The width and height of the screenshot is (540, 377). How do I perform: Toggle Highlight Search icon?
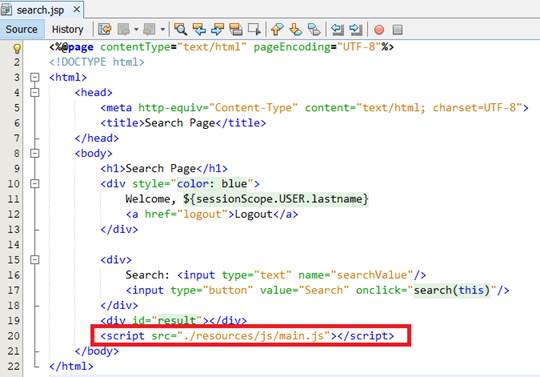236,29
